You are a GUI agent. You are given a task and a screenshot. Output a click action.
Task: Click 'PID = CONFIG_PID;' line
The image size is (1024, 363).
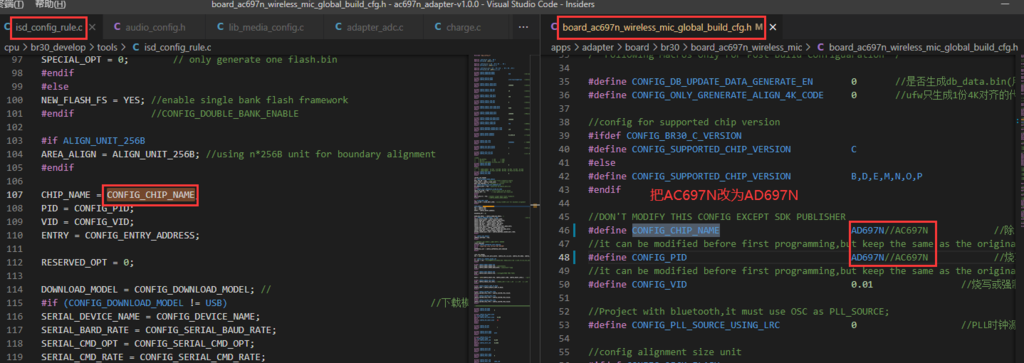click(x=88, y=208)
